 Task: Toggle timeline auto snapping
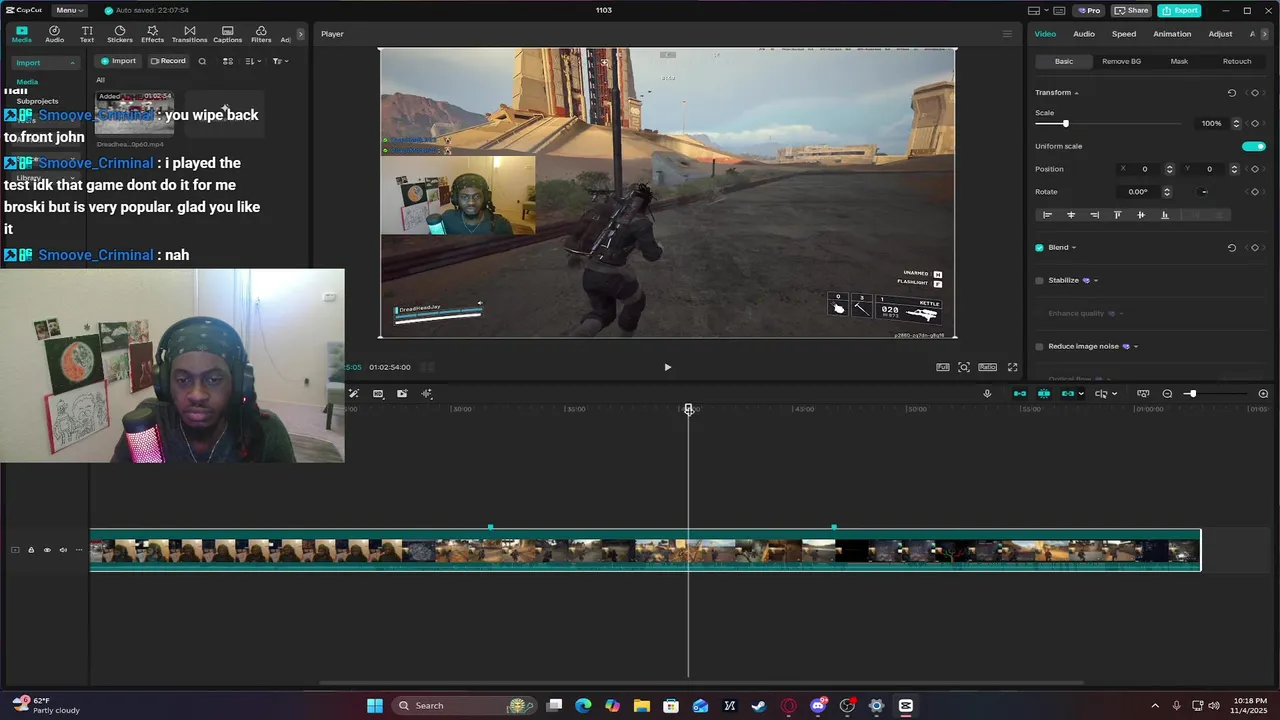1044,394
